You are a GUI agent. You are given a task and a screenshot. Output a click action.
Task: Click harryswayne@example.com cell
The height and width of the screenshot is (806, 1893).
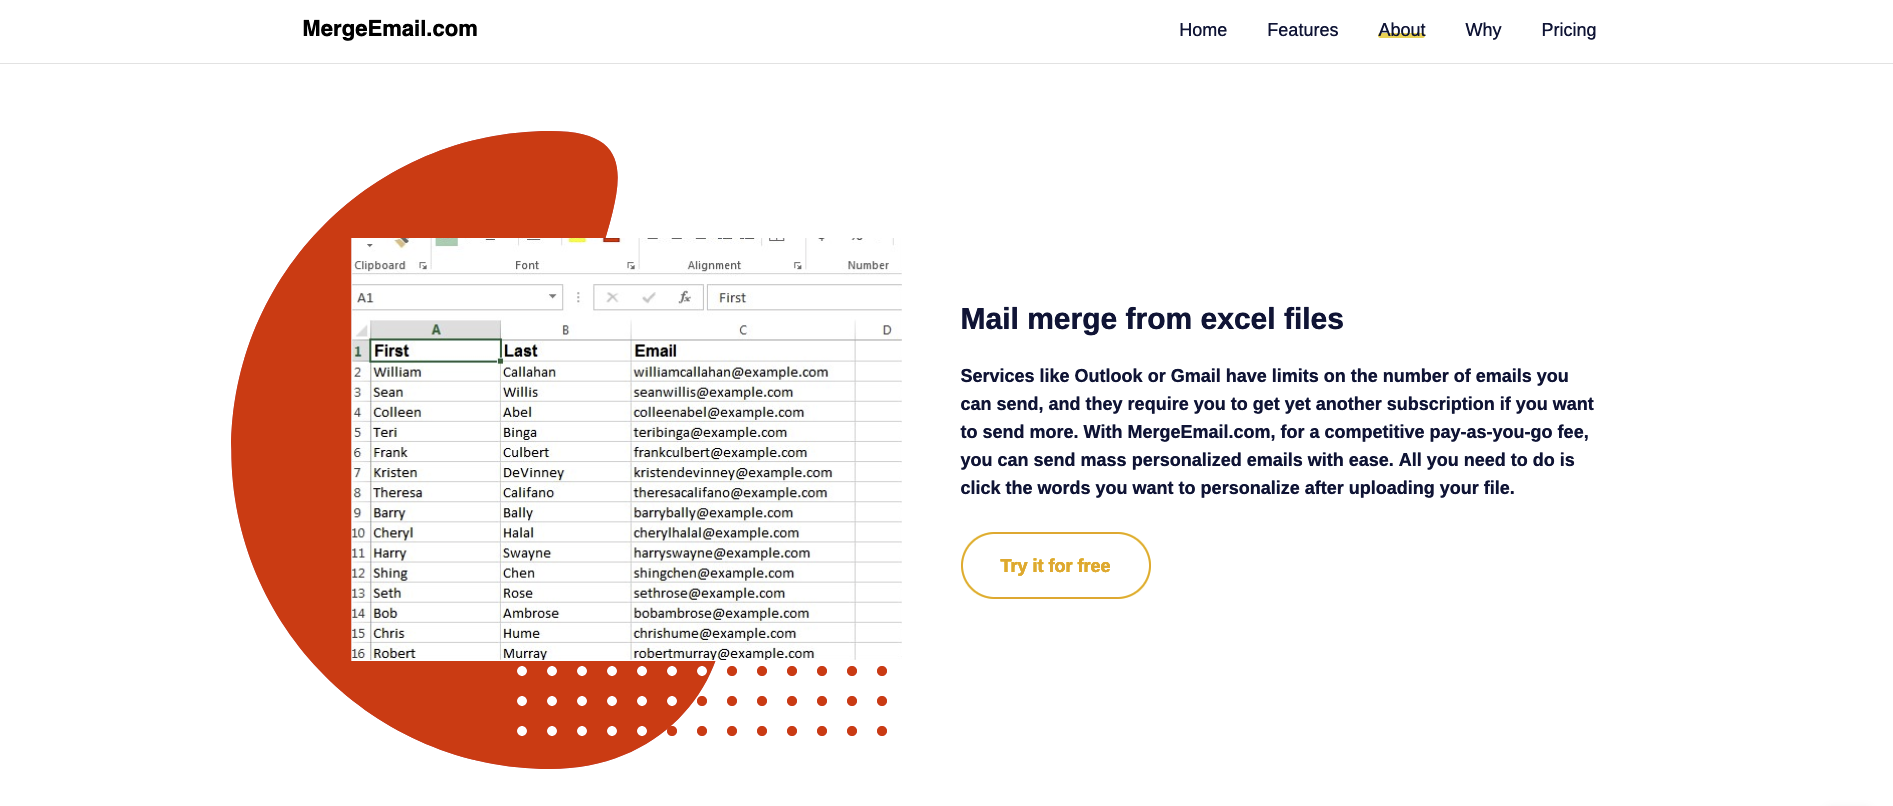[x=743, y=553]
